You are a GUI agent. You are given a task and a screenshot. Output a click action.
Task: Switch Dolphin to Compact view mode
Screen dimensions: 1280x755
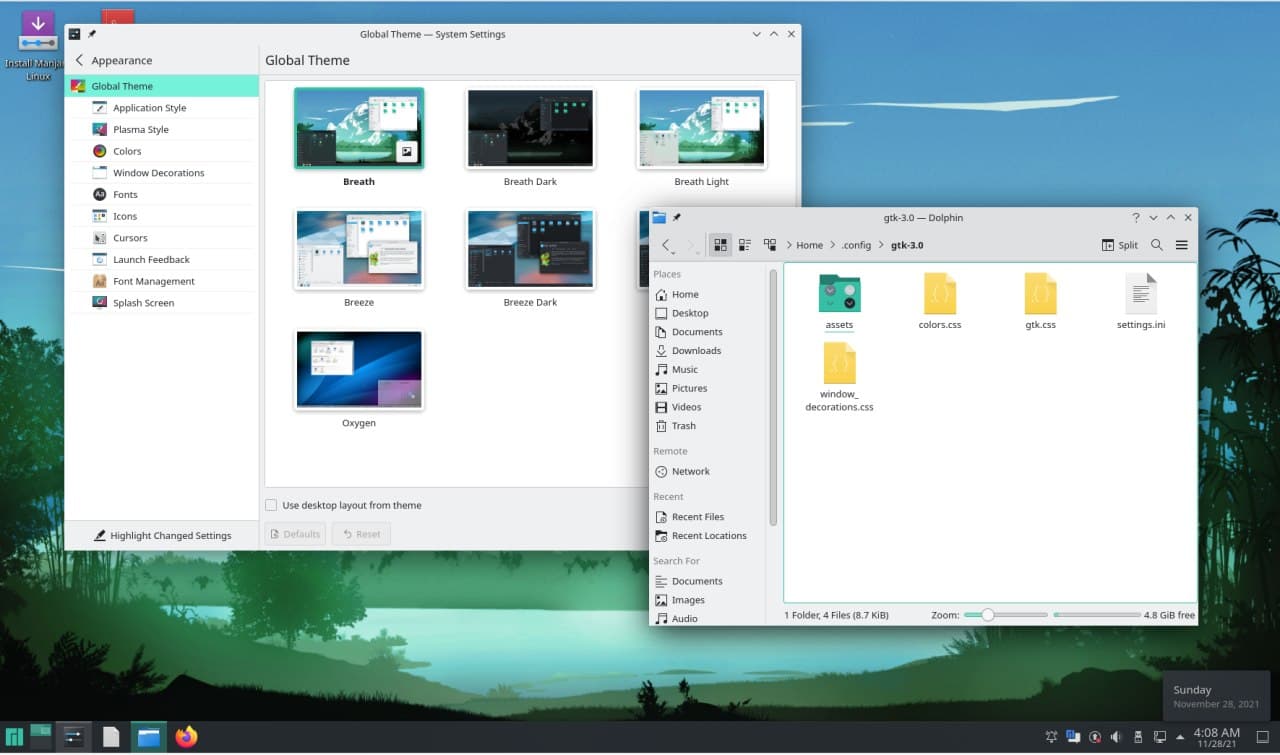tap(745, 245)
